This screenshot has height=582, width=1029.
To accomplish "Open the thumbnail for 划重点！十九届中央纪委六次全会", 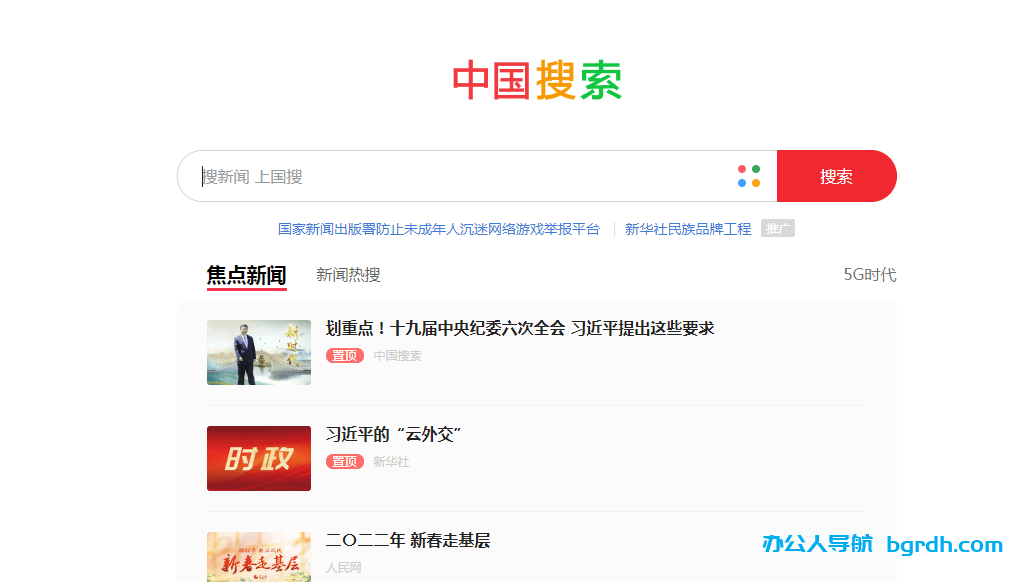I will tap(259, 352).
